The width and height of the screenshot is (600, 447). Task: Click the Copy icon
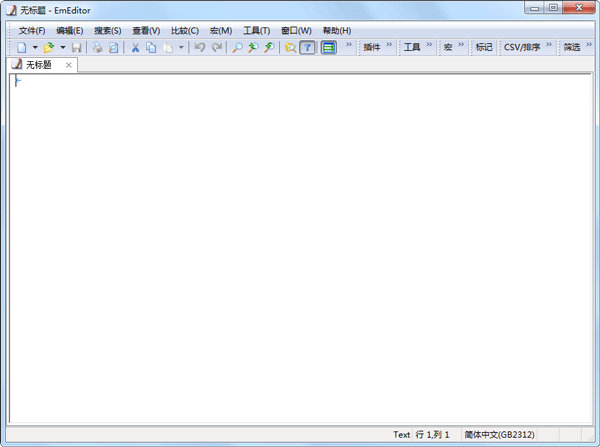pyautogui.click(x=151, y=47)
